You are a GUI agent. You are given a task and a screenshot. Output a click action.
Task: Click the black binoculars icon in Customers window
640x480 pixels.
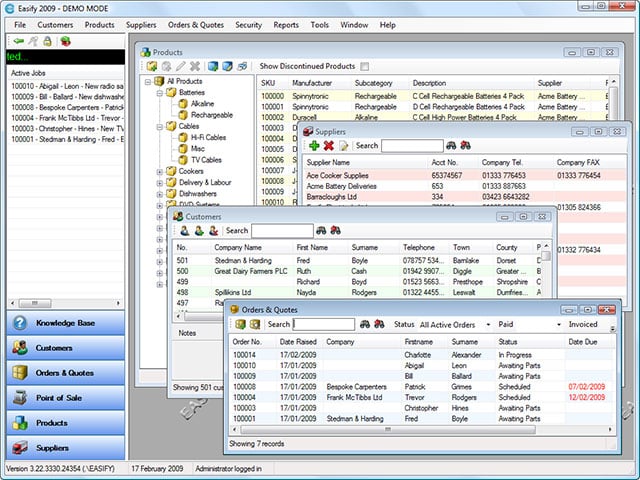(321, 231)
